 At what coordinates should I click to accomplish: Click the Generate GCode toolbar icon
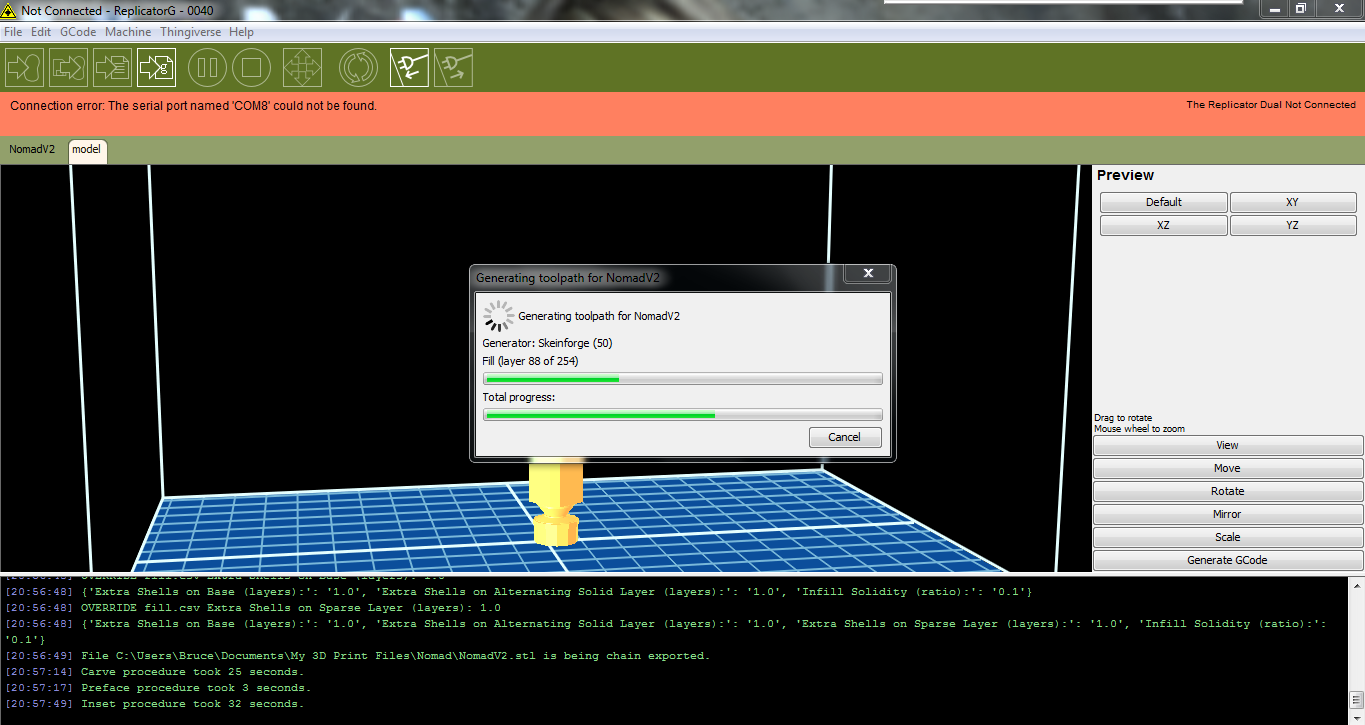pyautogui.click(x=156, y=68)
